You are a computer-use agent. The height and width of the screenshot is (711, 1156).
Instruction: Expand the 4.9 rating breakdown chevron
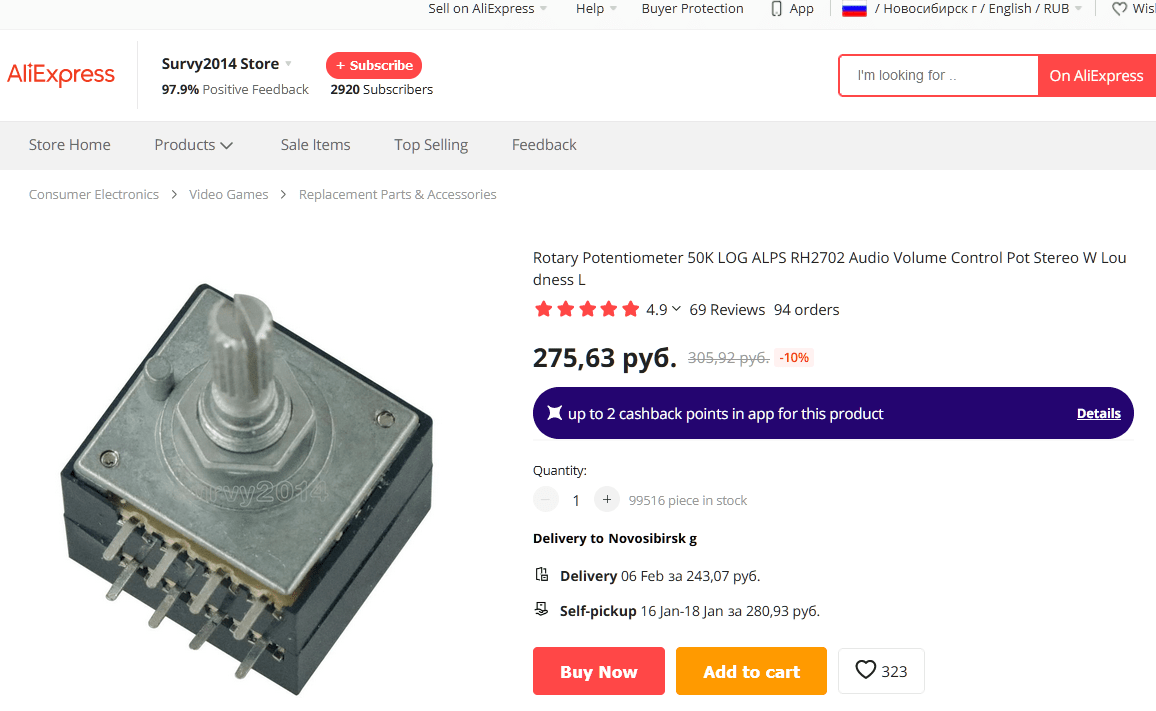point(677,309)
